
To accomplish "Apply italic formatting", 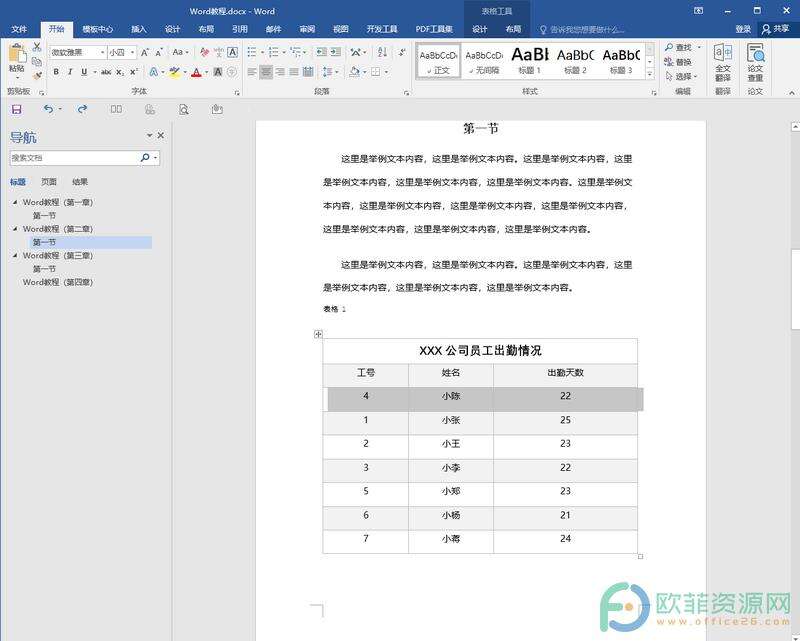I will (70, 71).
